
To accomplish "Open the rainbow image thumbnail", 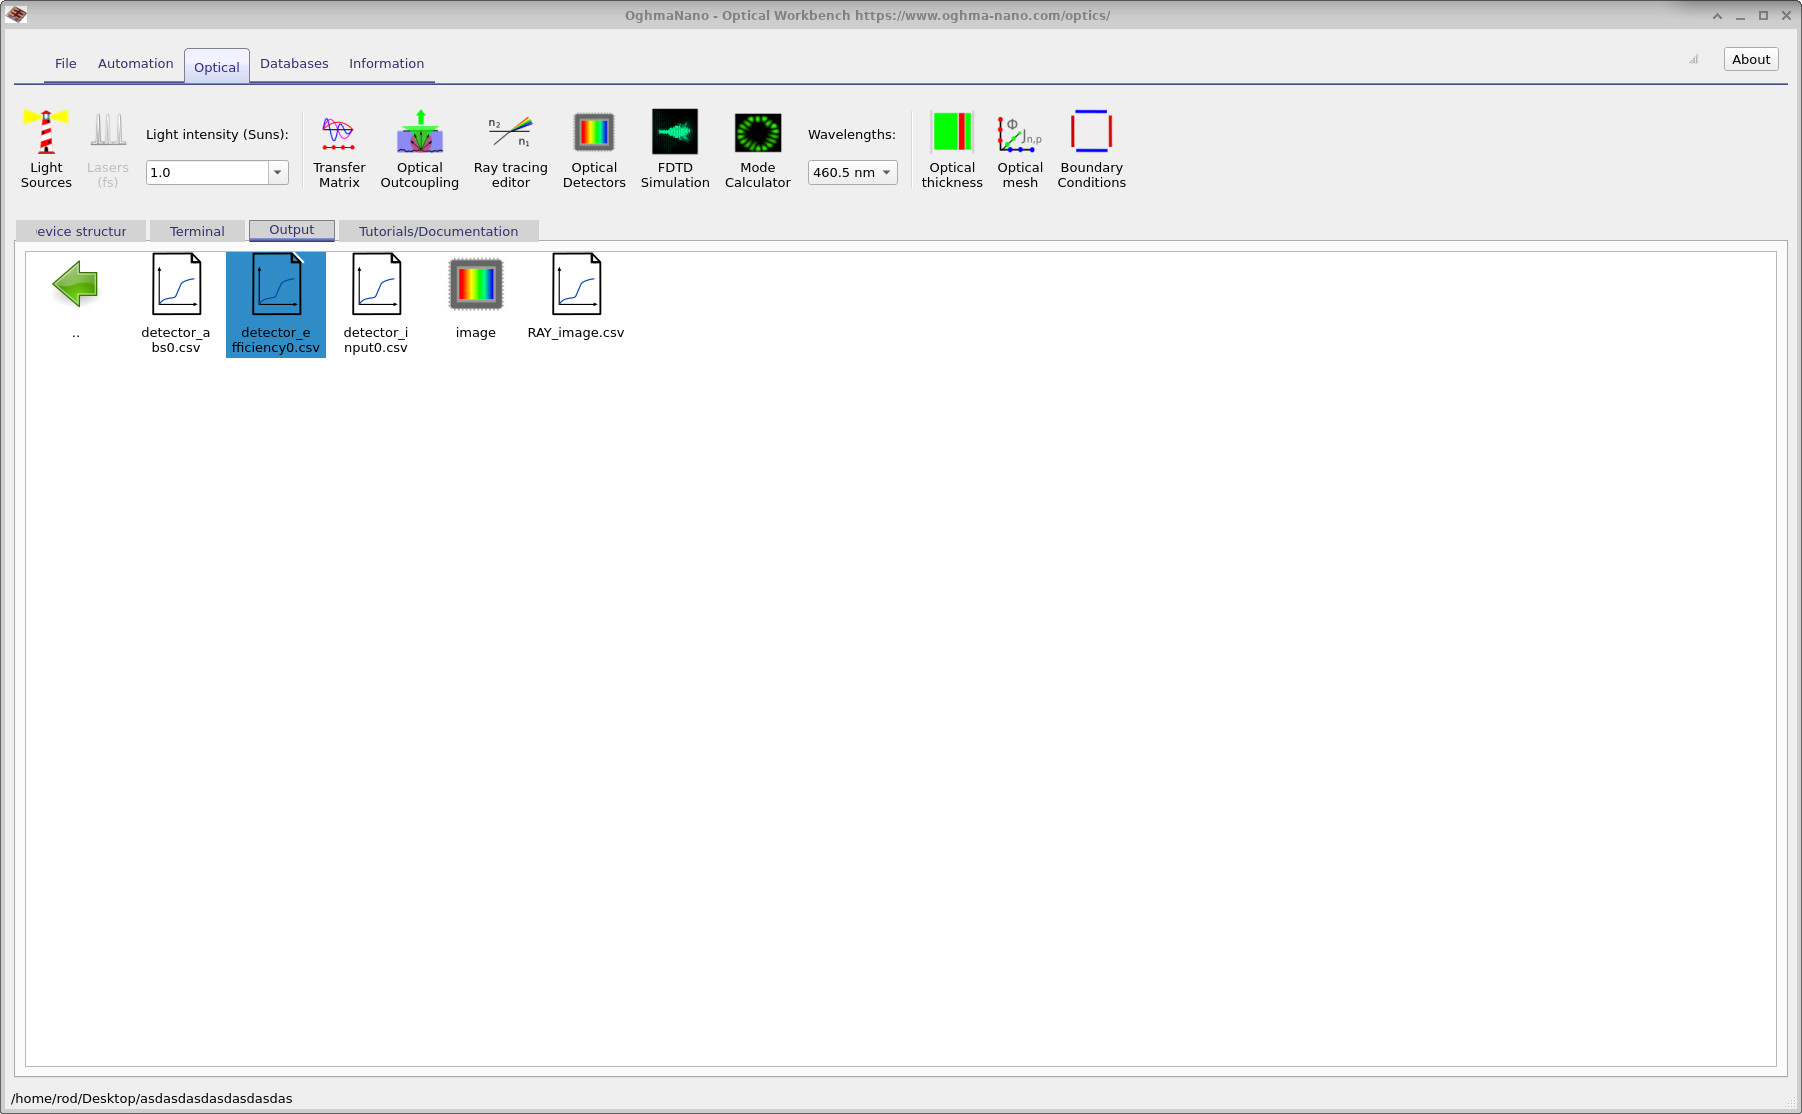I will point(475,283).
